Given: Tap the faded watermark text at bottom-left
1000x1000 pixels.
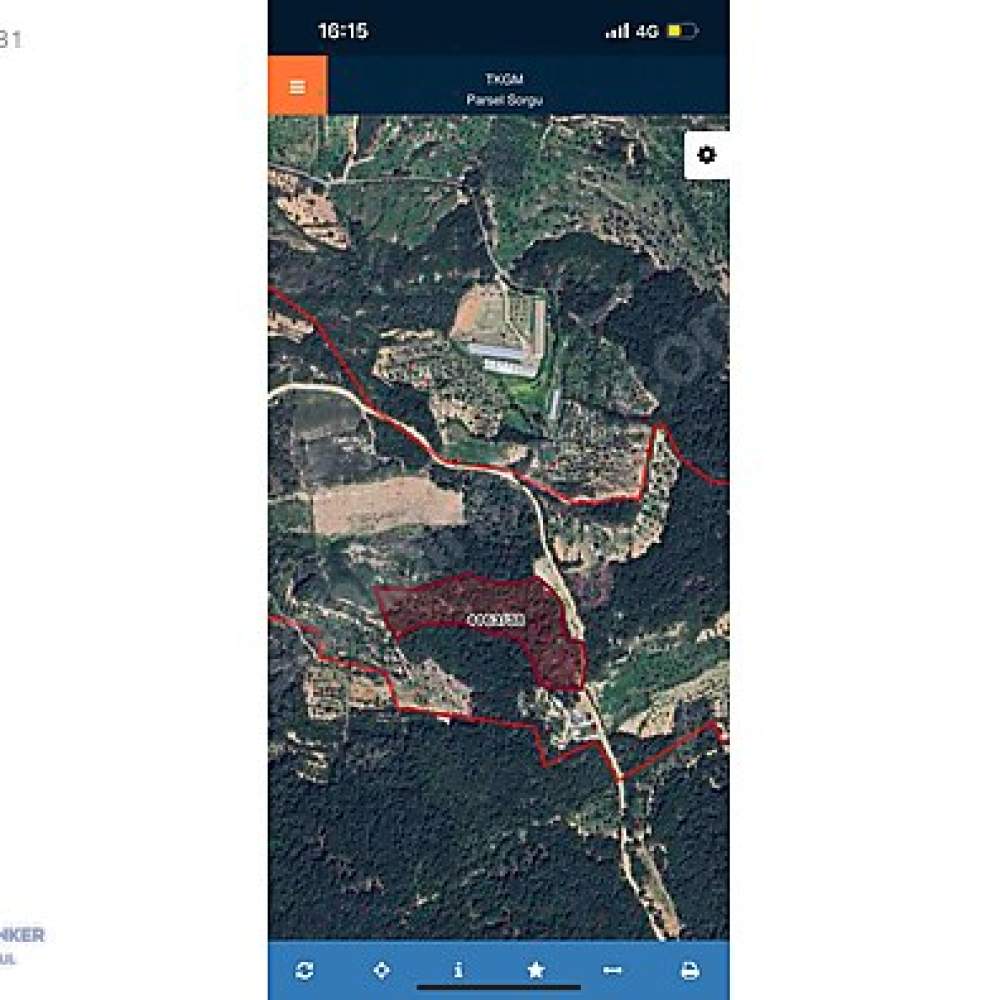Looking at the screenshot, I should tap(22, 946).
